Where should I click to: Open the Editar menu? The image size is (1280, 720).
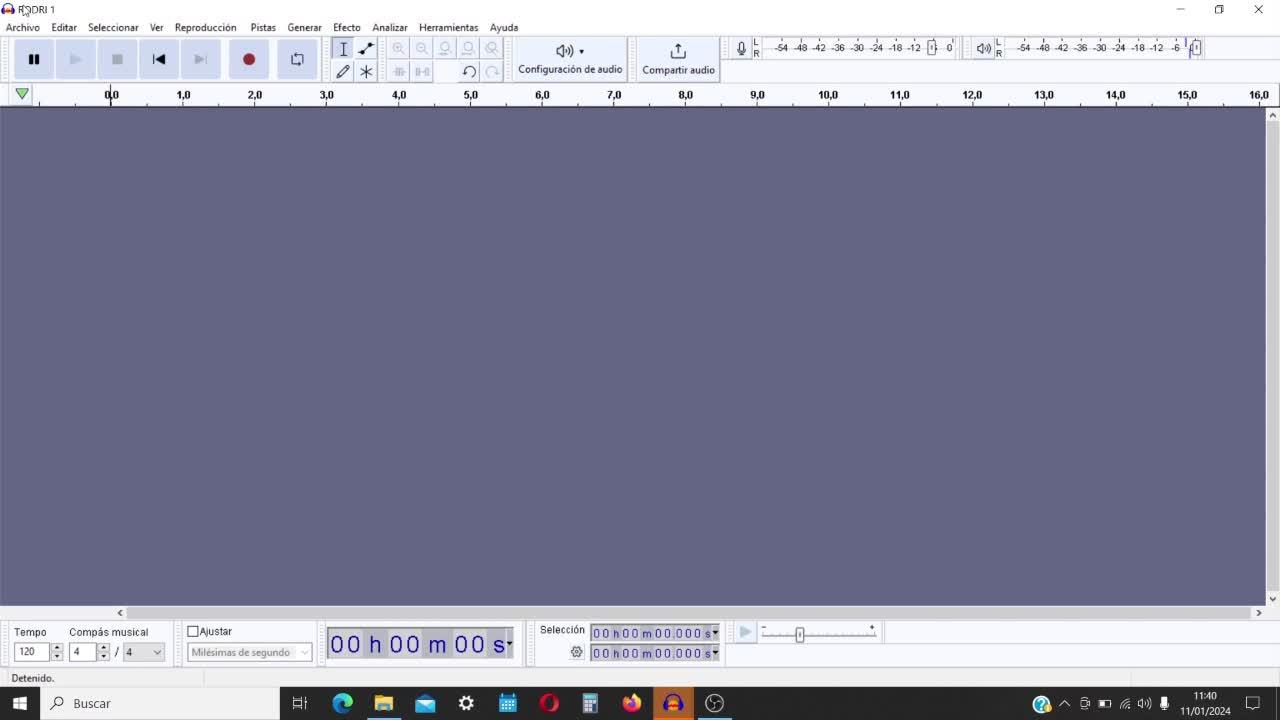(x=64, y=28)
